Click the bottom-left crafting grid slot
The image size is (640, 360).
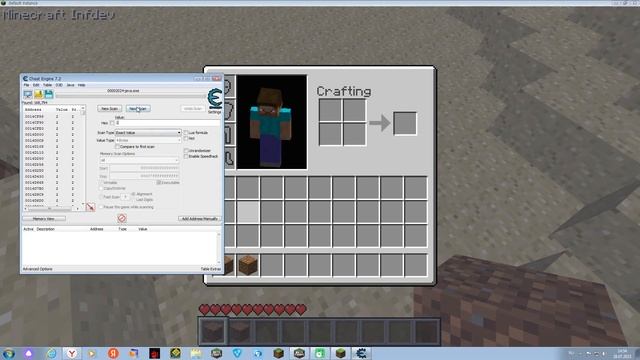(330, 134)
